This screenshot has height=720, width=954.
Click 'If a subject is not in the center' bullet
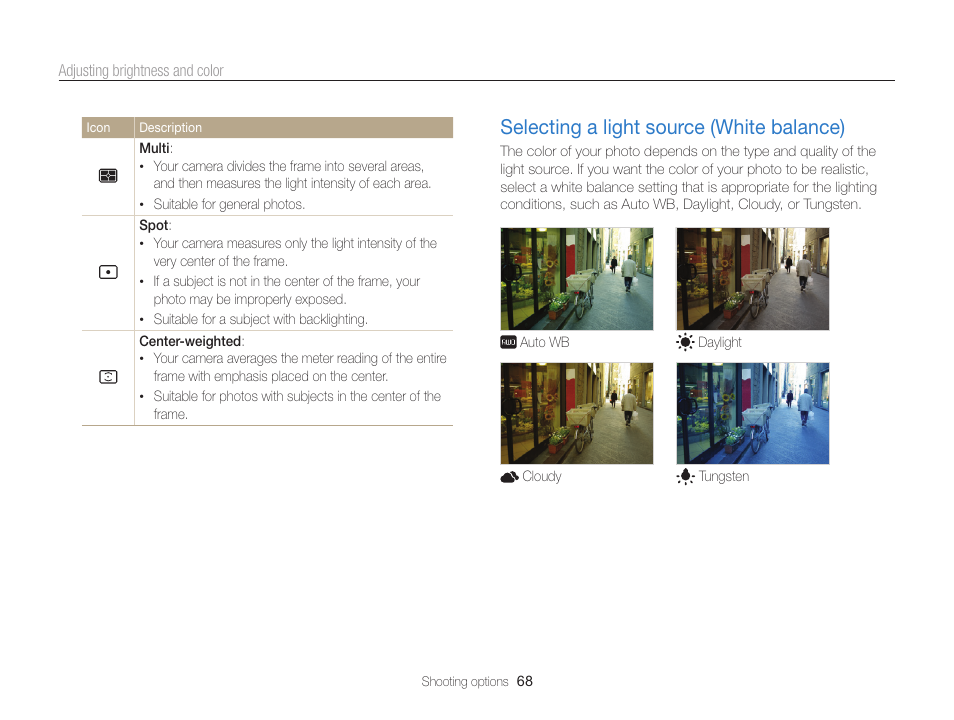point(287,290)
